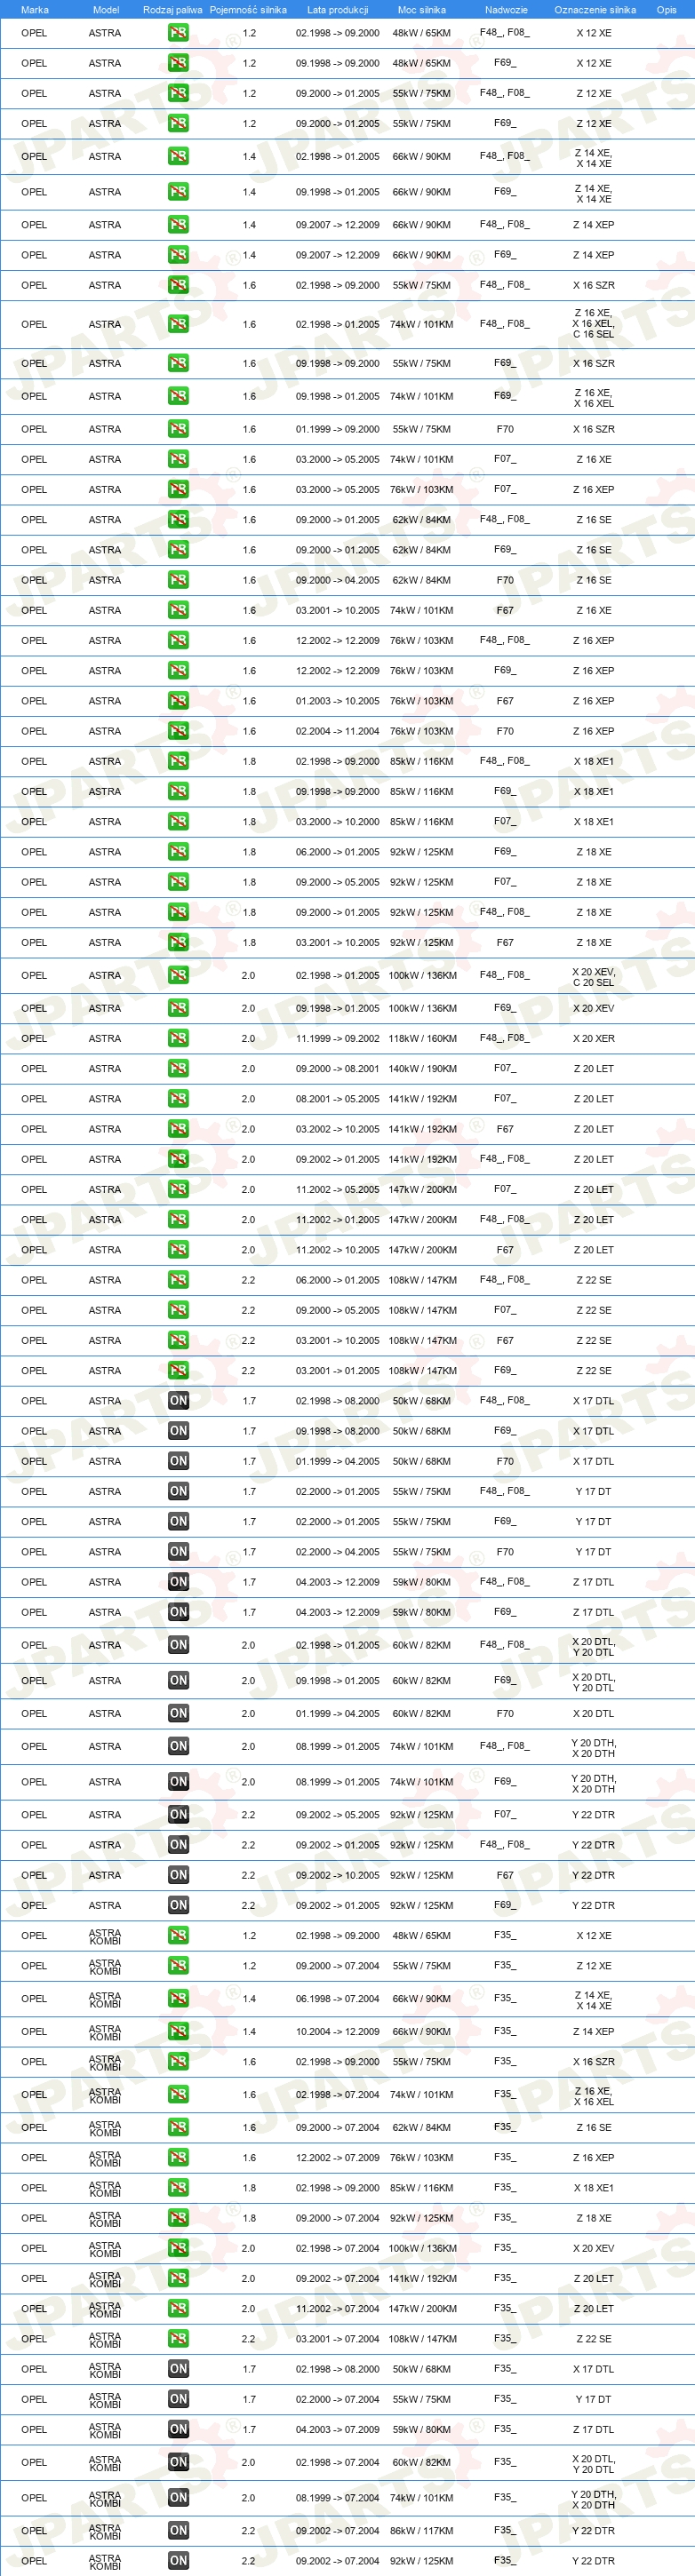Select the cell containing C 20 SEL
This screenshot has width=695, height=2576.
594,976
